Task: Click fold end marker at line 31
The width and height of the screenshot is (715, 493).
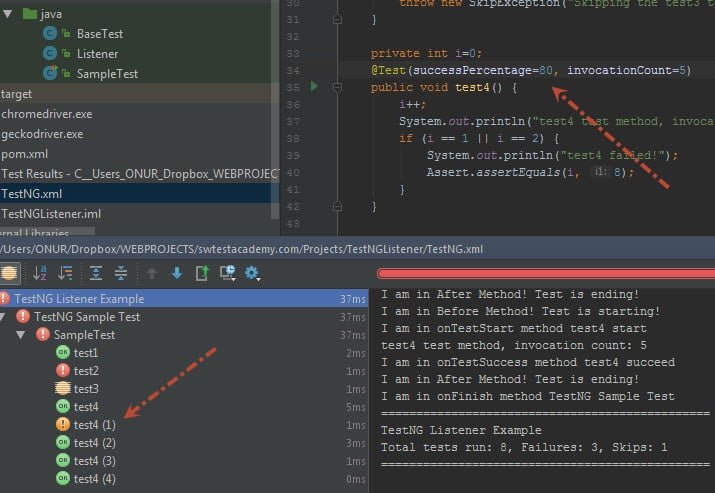Action: pos(337,19)
